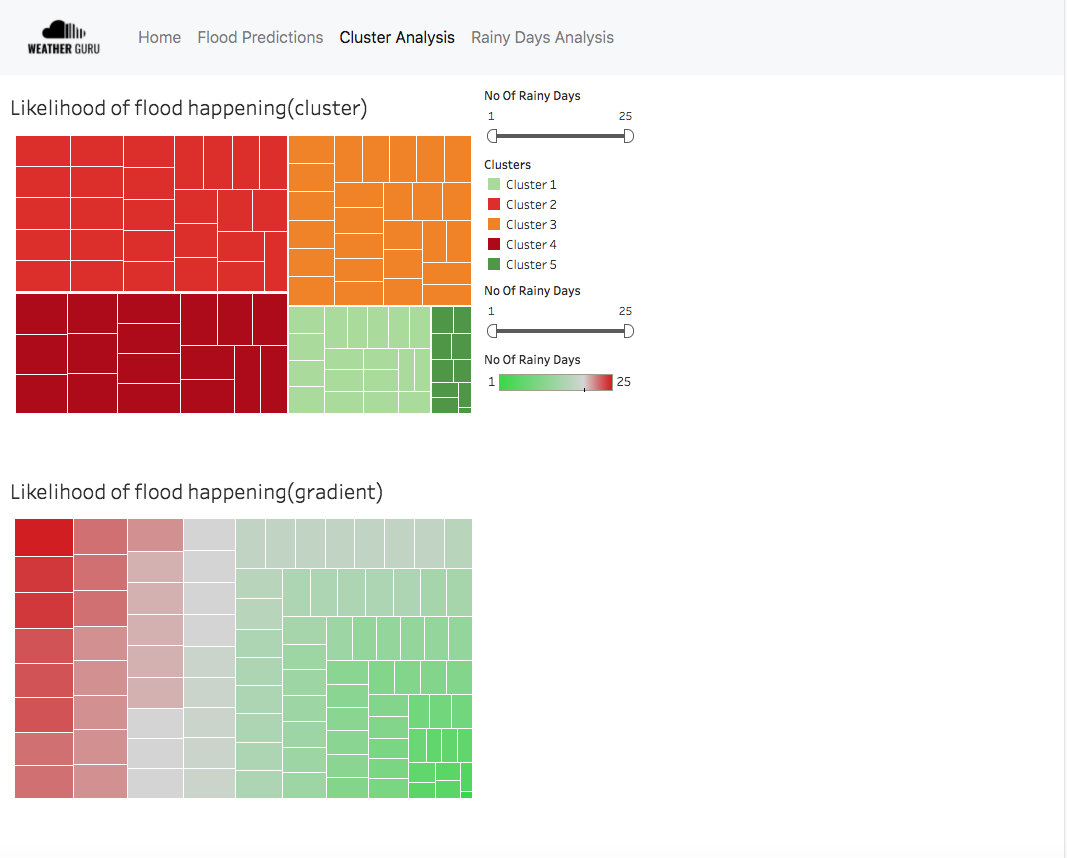Click the Cluster 3 orange legend swatch
This screenshot has width=1067, height=858.
point(494,225)
